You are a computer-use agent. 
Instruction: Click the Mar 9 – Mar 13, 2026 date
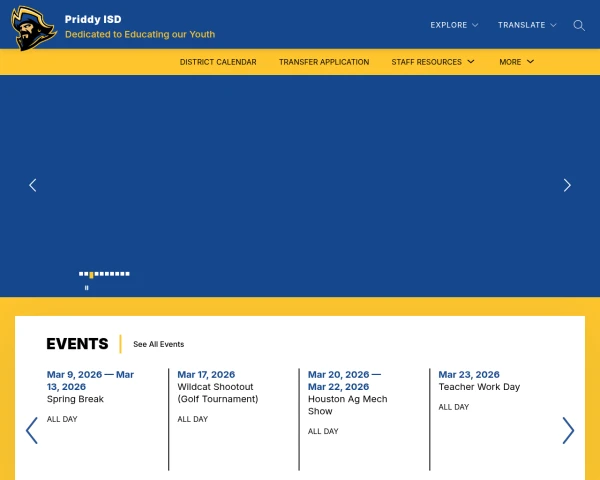(90, 380)
